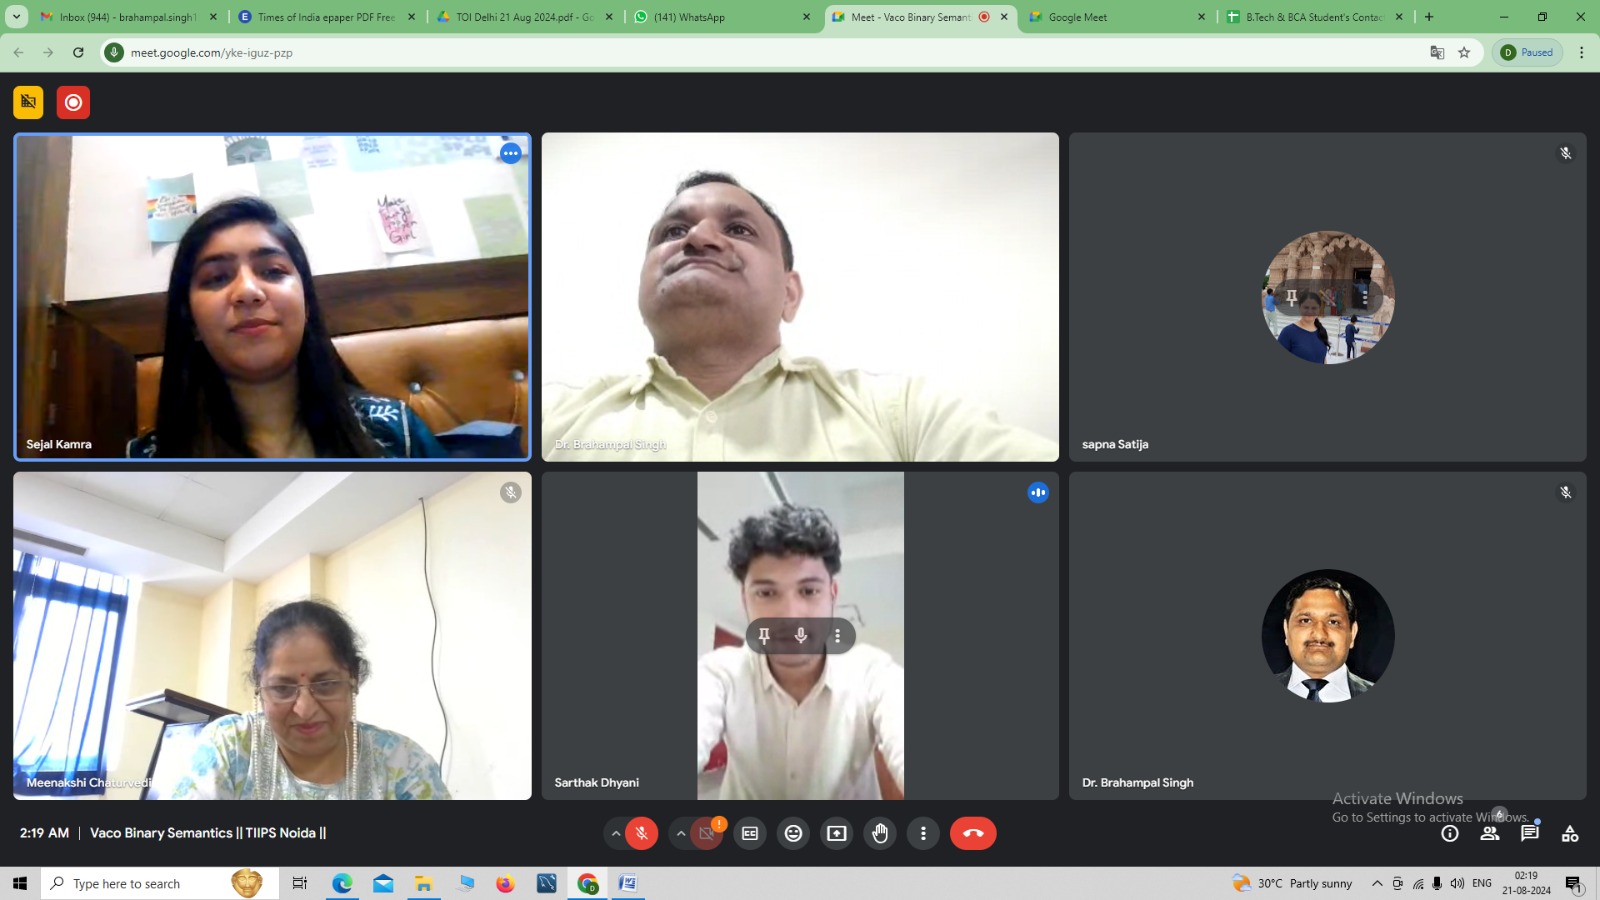Viewport: 1600px width, 900px height.
Task: Open new browser tab plus button
Action: pyautogui.click(x=1429, y=17)
